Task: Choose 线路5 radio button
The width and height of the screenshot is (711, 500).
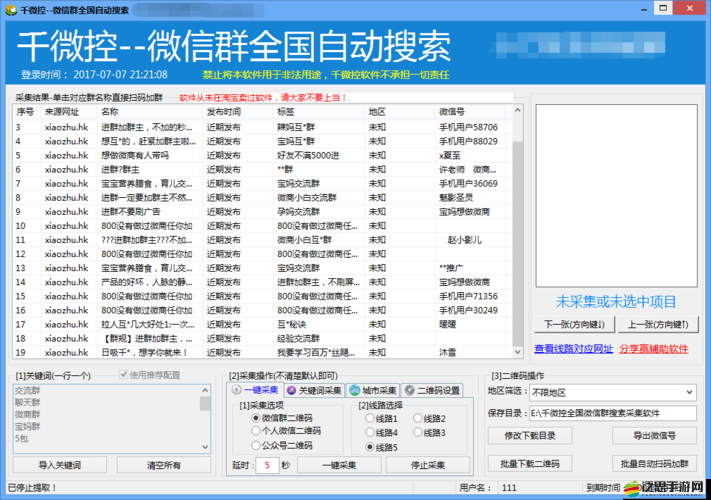Action: point(370,447)
